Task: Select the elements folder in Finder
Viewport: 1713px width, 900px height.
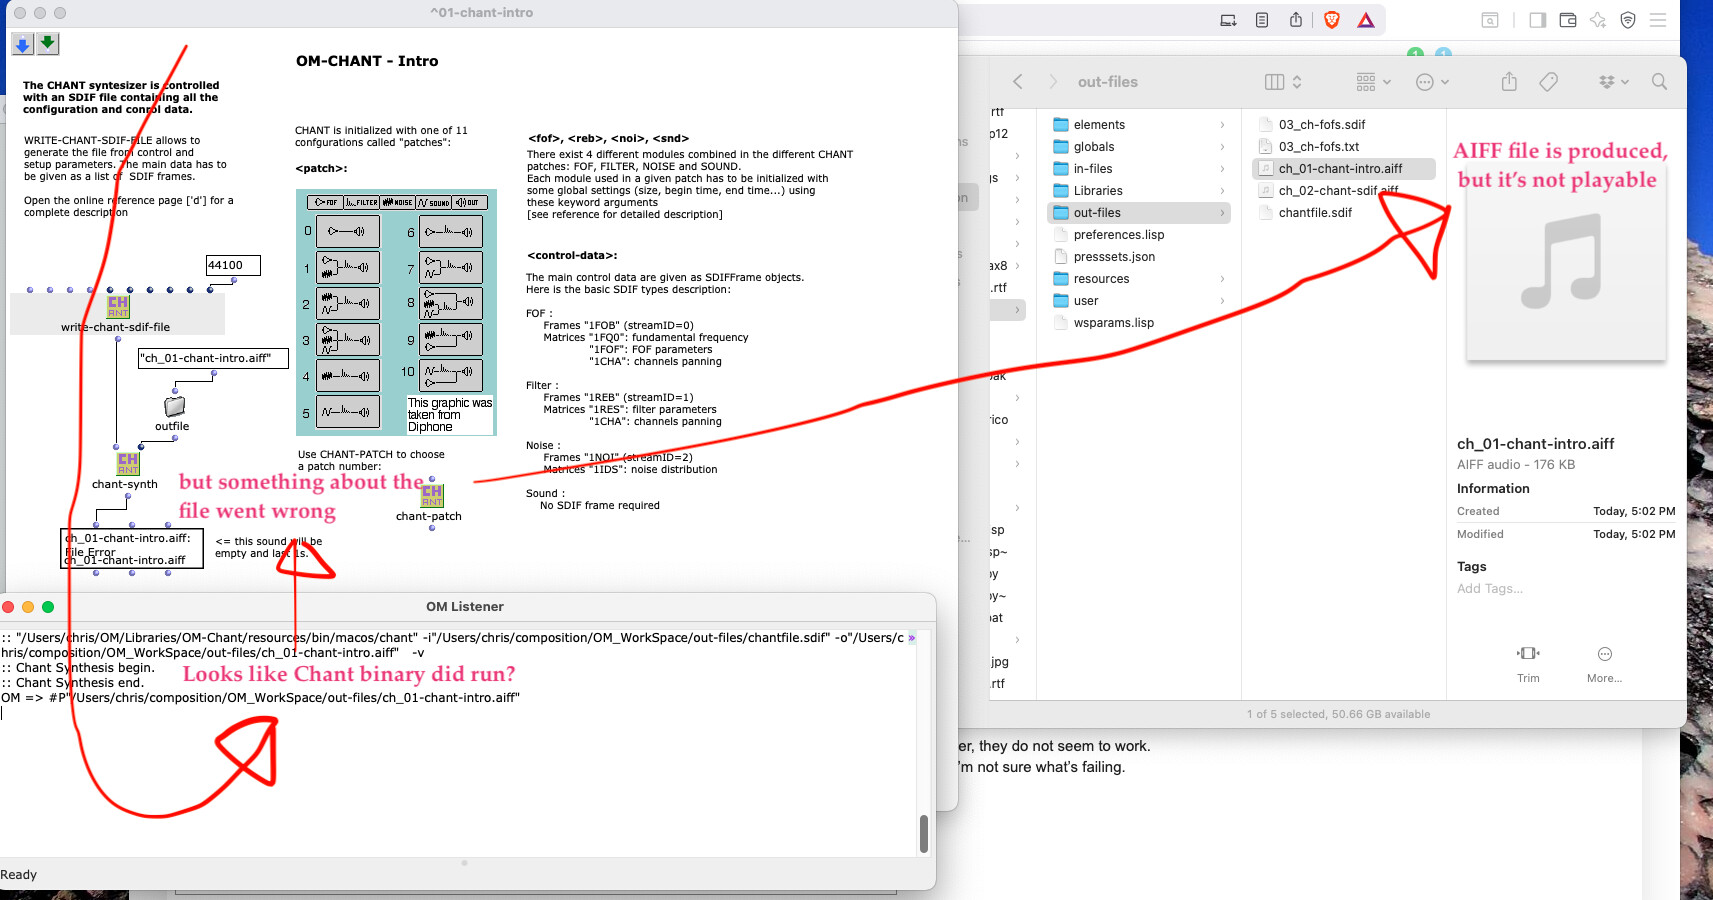Action: (x=1139, y=125)
